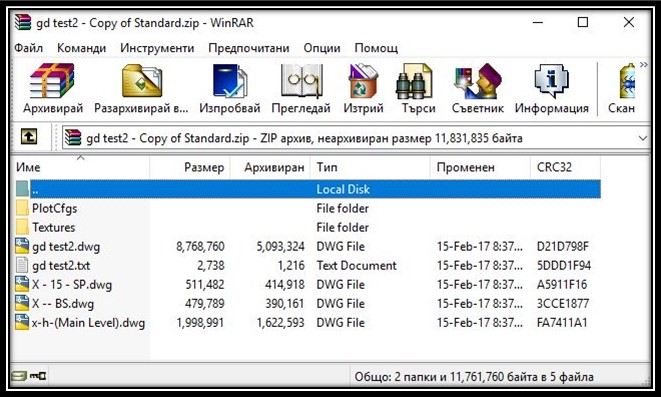Select the x-h-(Main Level).dwg file name
The width and height of the screenshot is (661, 397).
click(88, 323)
